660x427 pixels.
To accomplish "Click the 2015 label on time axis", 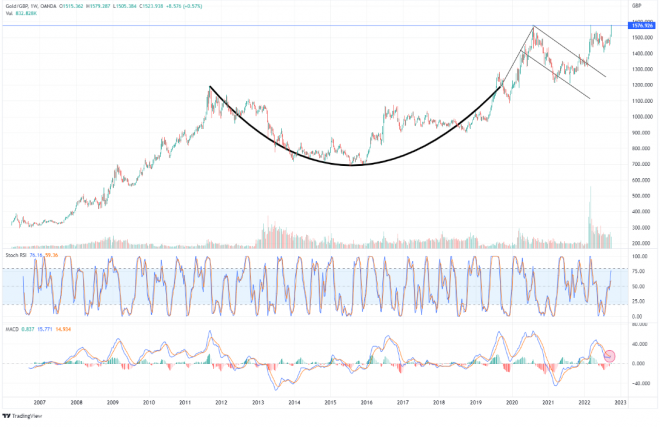I will pyautogui.click(x=330, y=402).
